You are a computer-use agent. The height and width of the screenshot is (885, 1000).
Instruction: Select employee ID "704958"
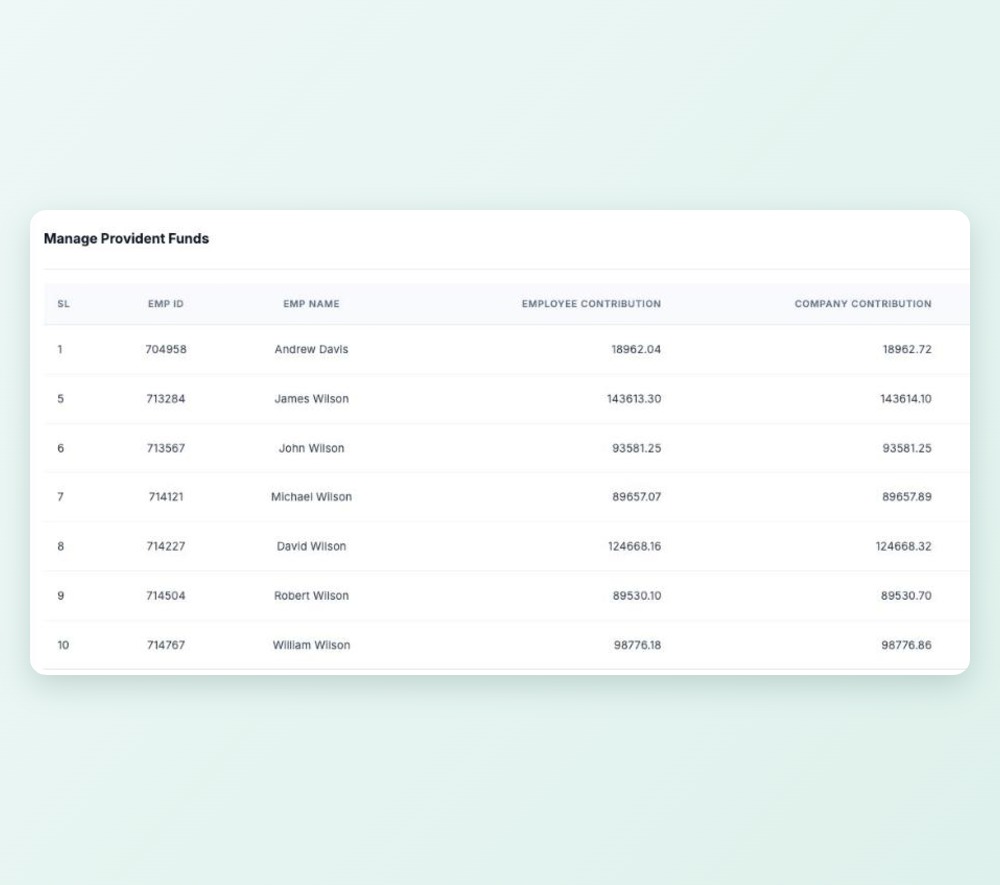tap(166, 349)
